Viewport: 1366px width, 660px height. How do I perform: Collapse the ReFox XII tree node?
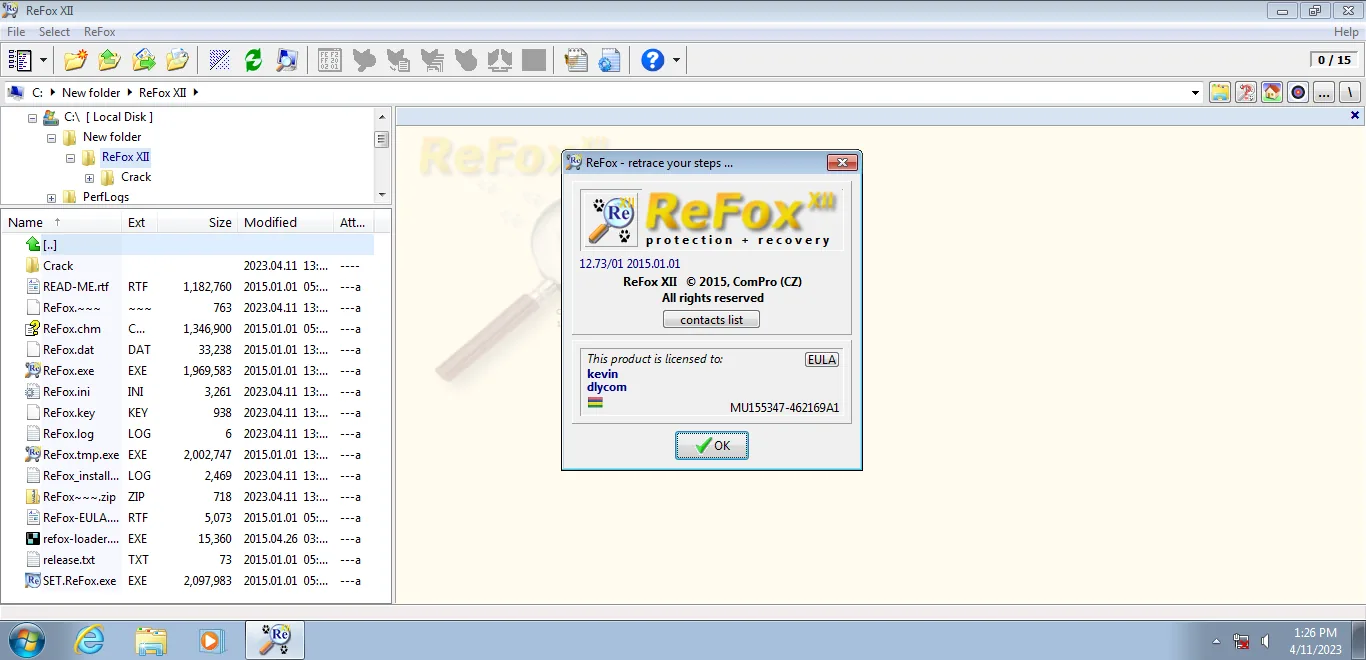[x=71, y=157]
